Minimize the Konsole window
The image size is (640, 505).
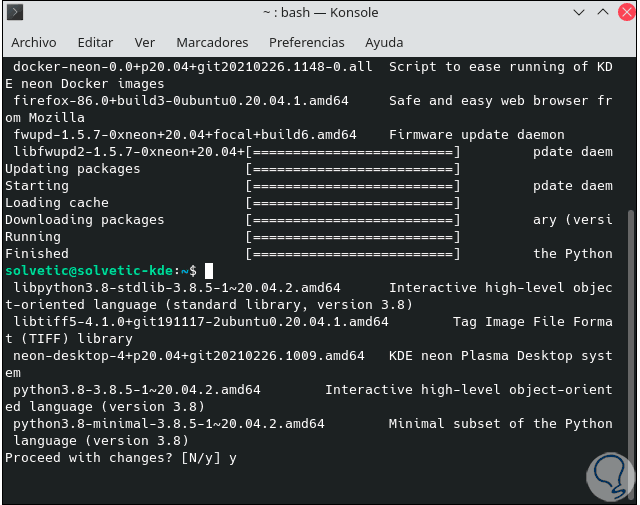click(580, 14)
